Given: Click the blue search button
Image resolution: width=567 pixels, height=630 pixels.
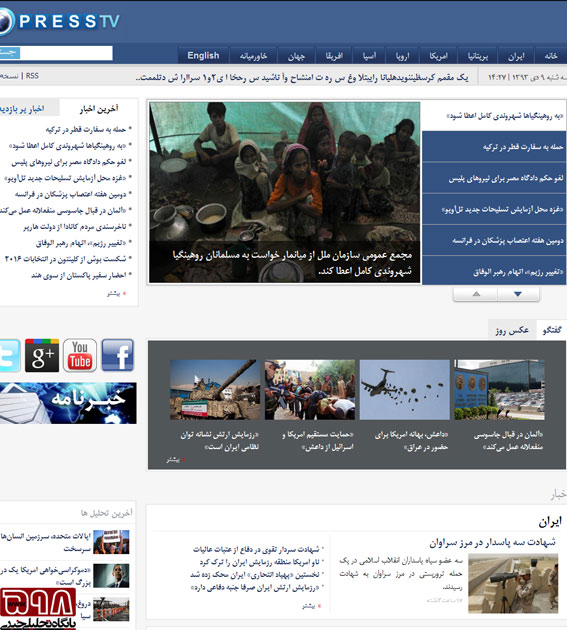Looking at the screenshot, I should point(10,53).
